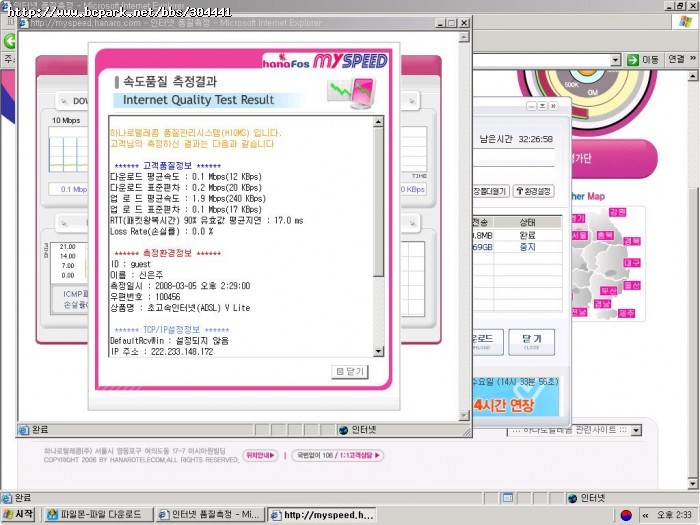Click the internet zone globe in popup status bar

343,430
